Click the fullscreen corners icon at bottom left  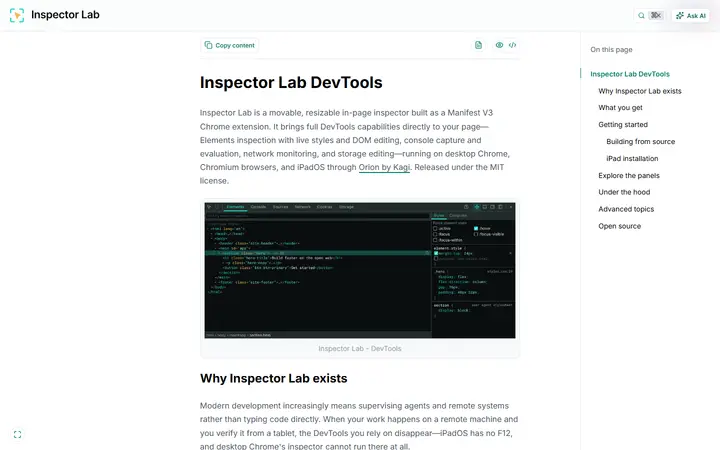click(x=17, y=434)
